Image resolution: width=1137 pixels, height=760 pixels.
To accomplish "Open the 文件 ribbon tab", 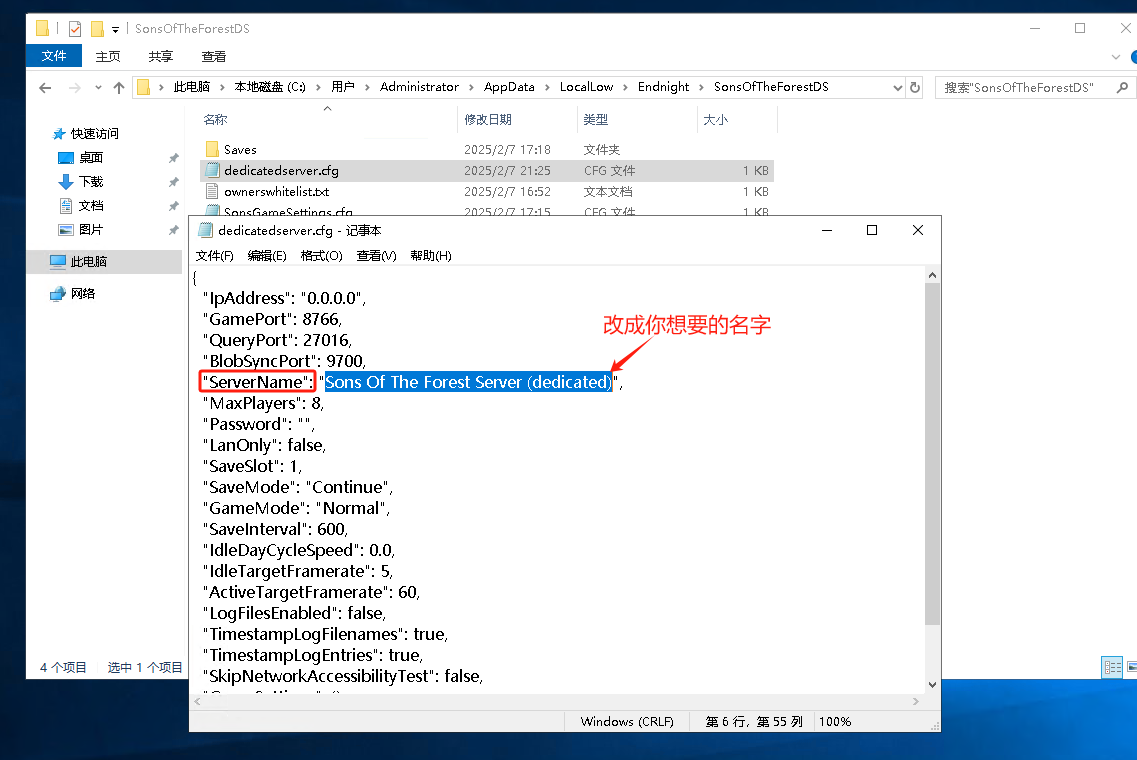I will pyautogui.click(x=54, y=56).
